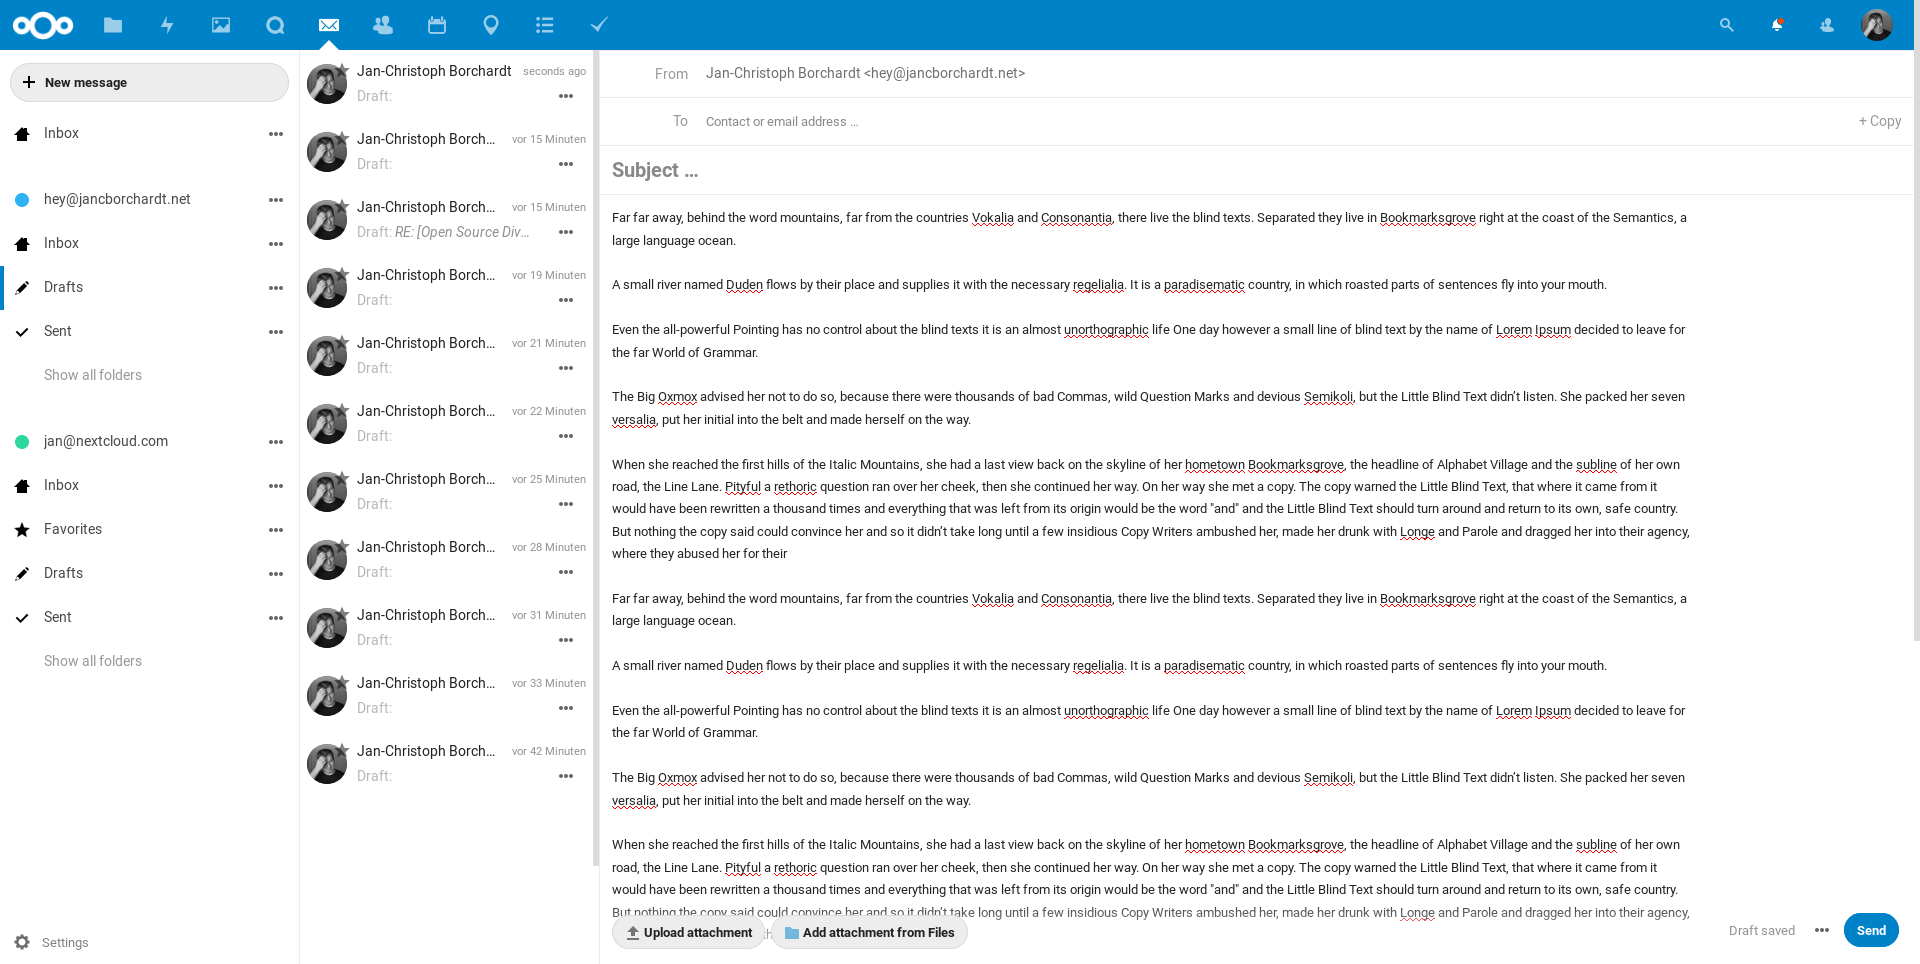Click + Copy to add CC
This screenshot has width=1920, height=964.
pos(1880,121)
